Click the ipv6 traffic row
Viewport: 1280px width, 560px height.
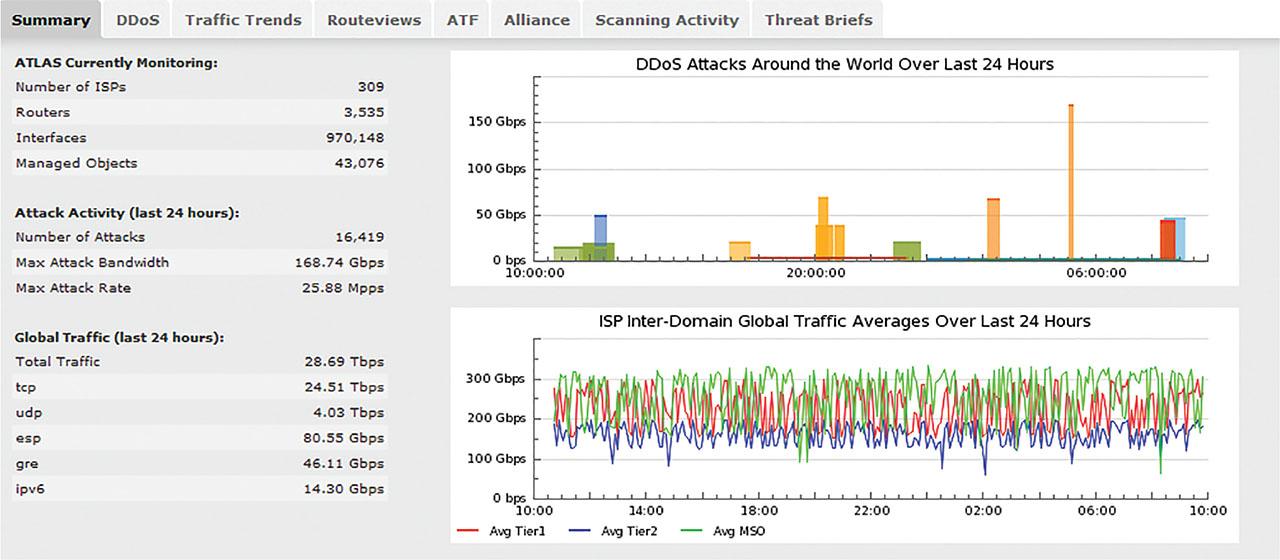[x=200, y=490]
